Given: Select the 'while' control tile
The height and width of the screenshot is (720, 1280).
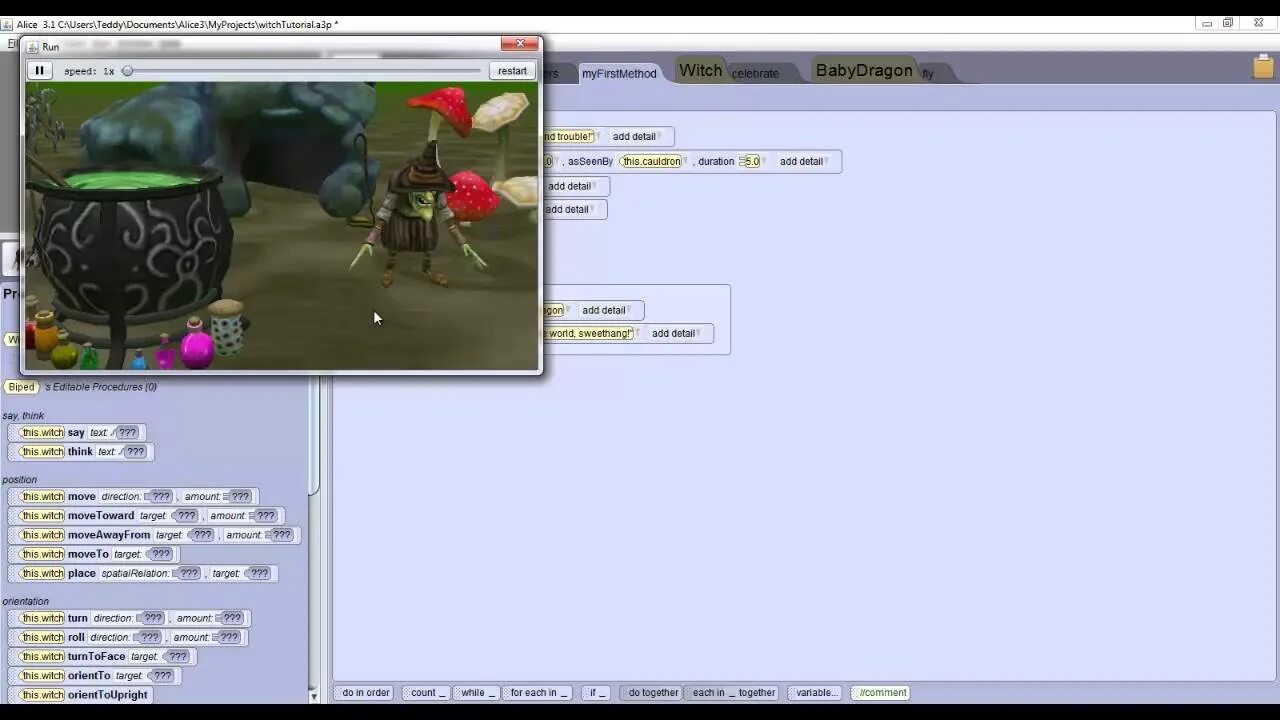Looking at the screenshot, I should (x=476, y=693).
